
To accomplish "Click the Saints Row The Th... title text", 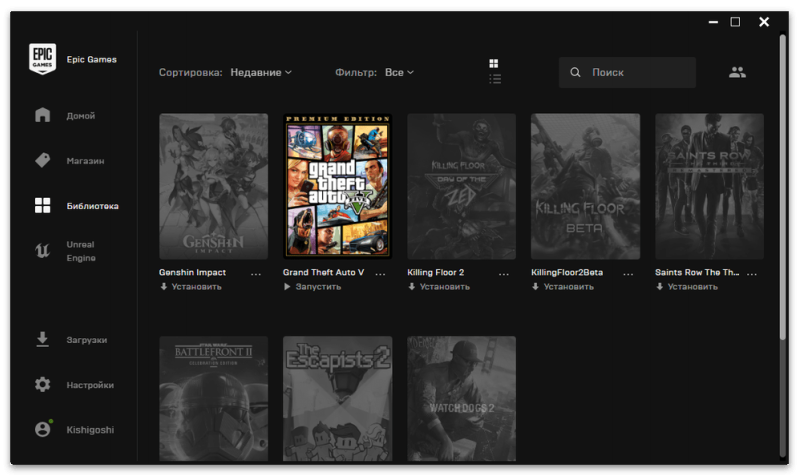I will click(x=697, y=272).
